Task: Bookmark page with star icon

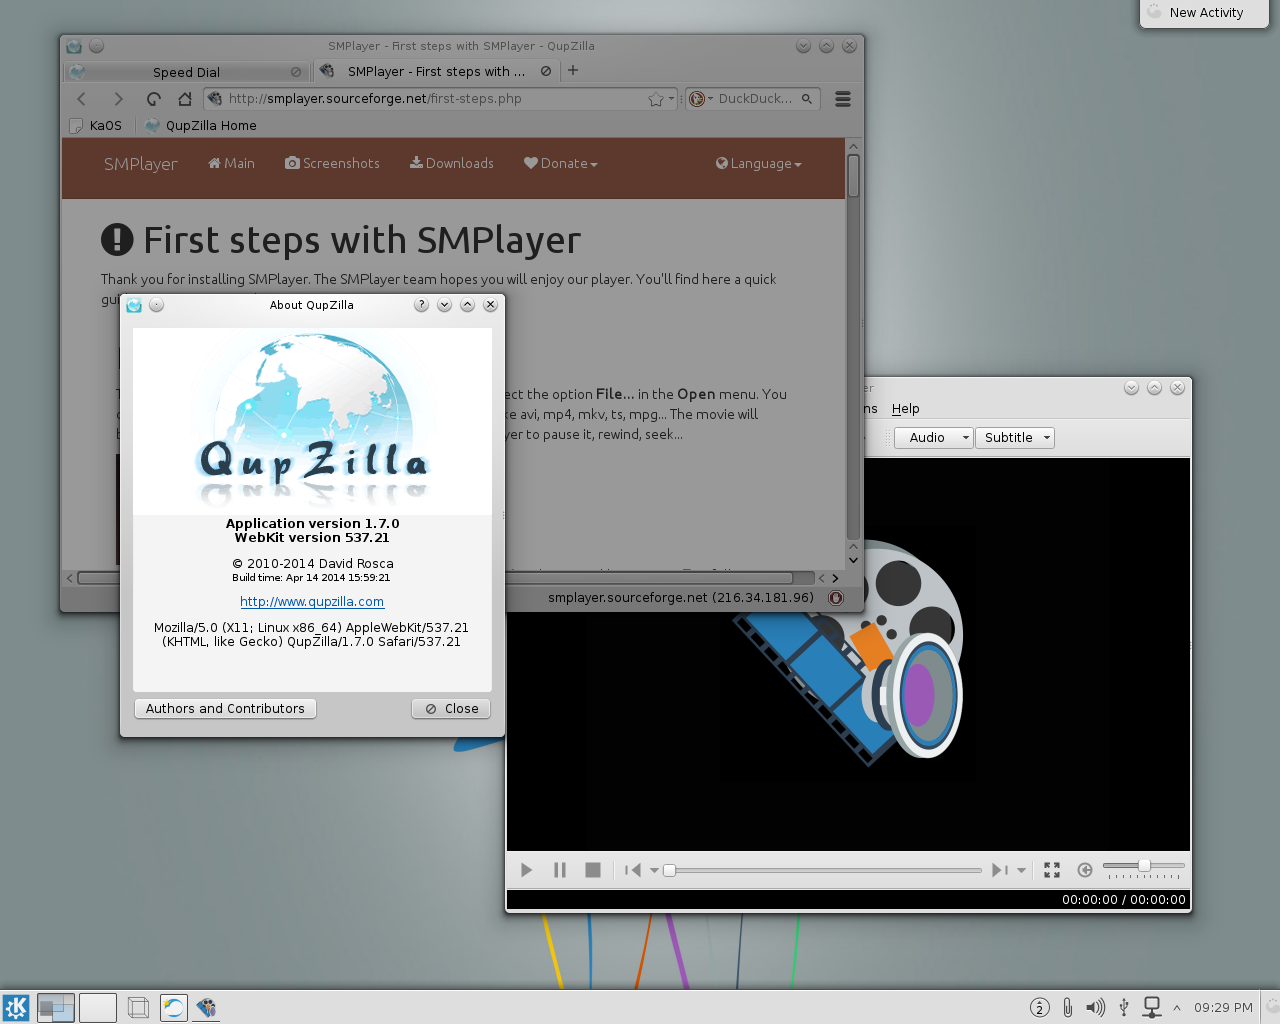Action: click(x=655, y=98)
